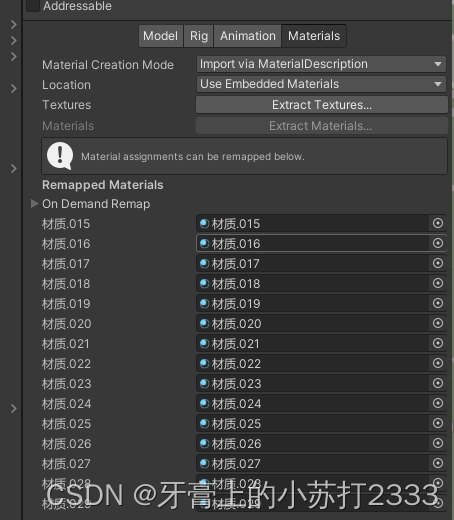
Task: Click the Remapped Materials heading
Action: (x=103, y=185)
